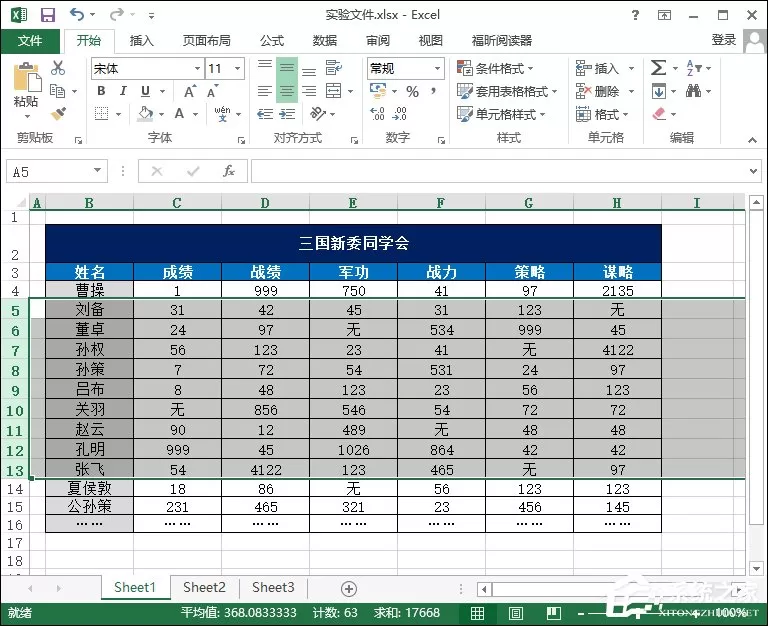
Task: Toggle middle vertical alignment
Action: [287, 68]
